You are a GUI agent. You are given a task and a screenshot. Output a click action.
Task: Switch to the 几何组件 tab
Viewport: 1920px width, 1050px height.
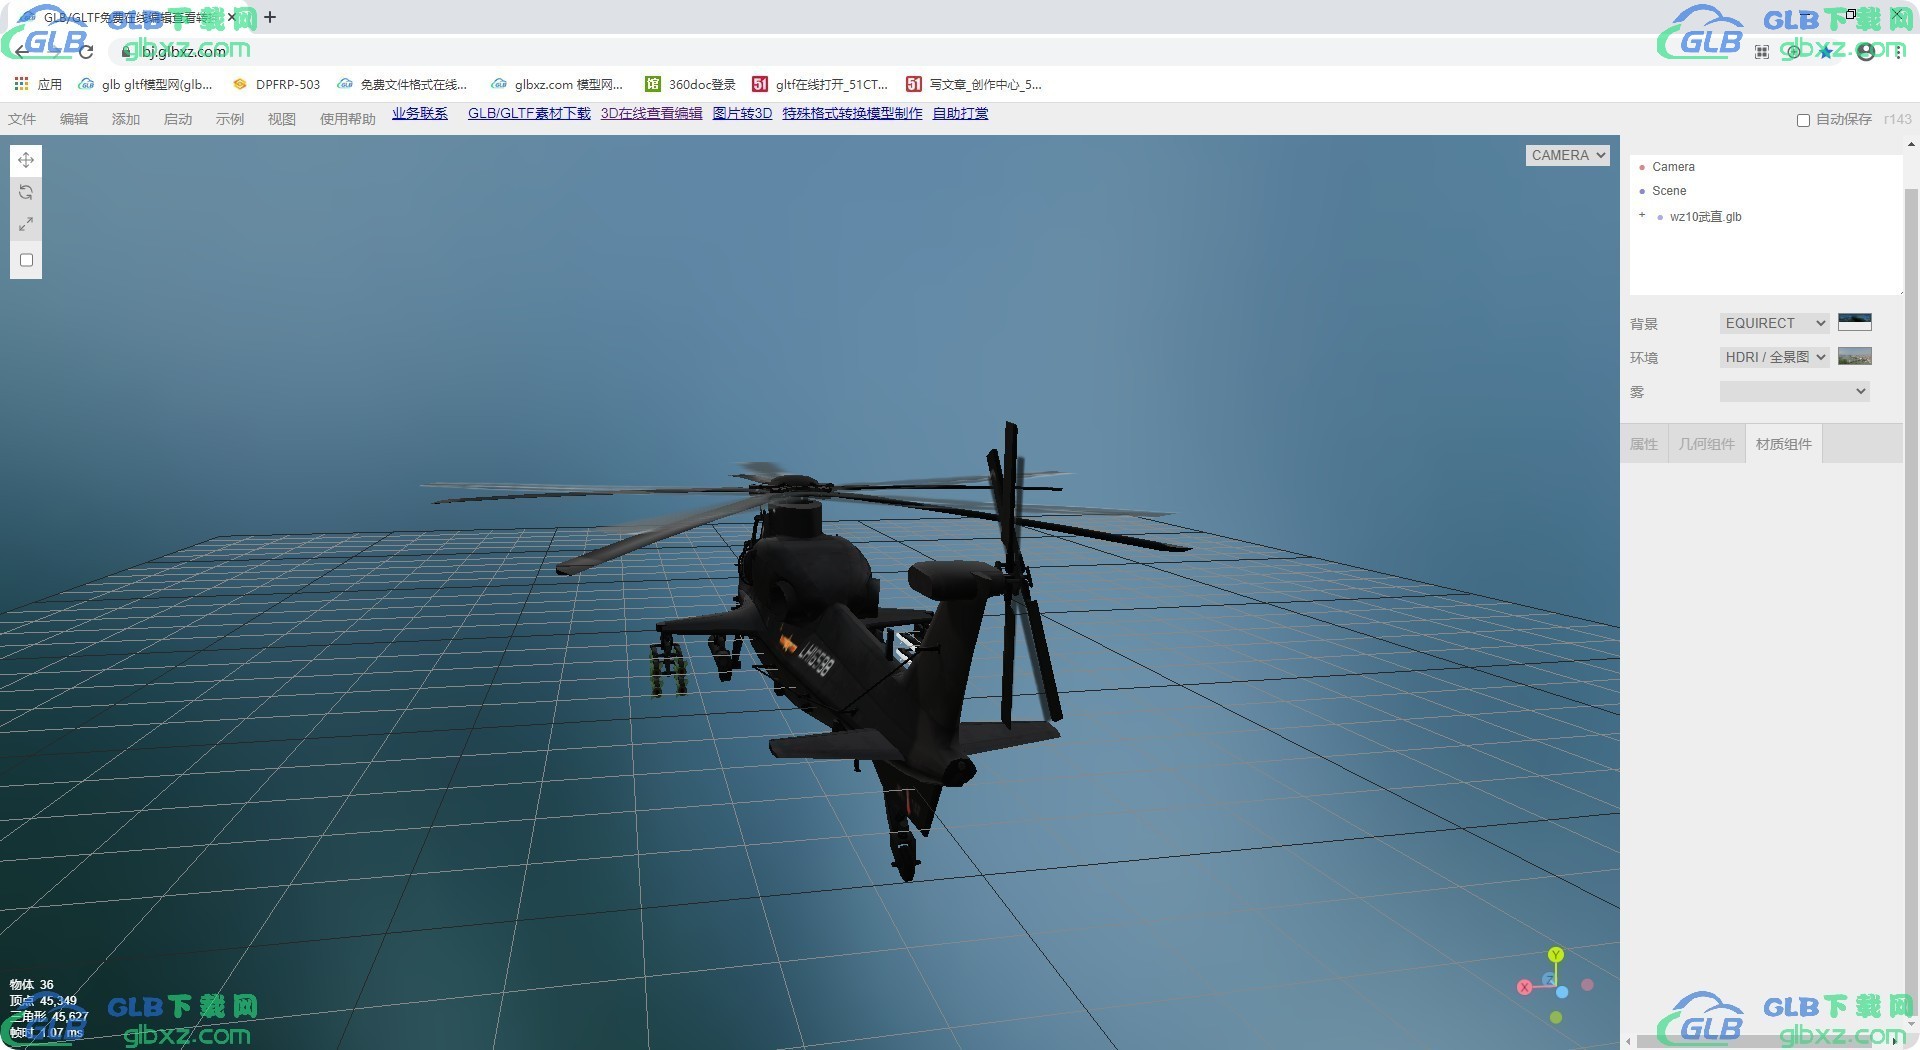click(x=1706, y=444)
